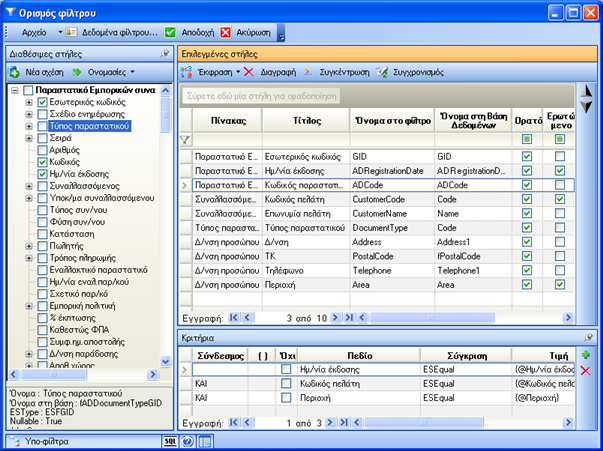Viewport: 603px width, 451px height.
Task: Move selected column down with arrow
Action: point(586,107)
